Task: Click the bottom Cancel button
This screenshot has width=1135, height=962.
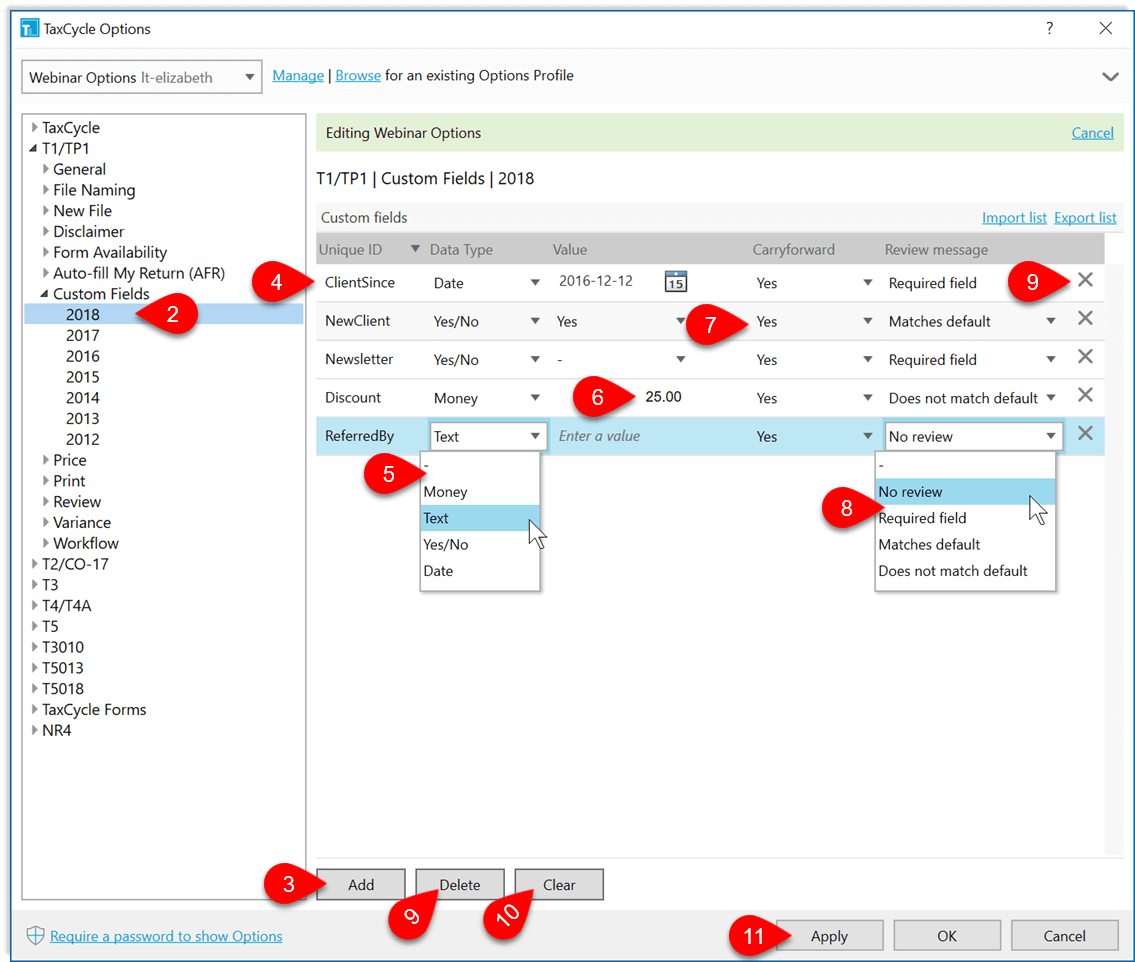Action: (1064, 936)
